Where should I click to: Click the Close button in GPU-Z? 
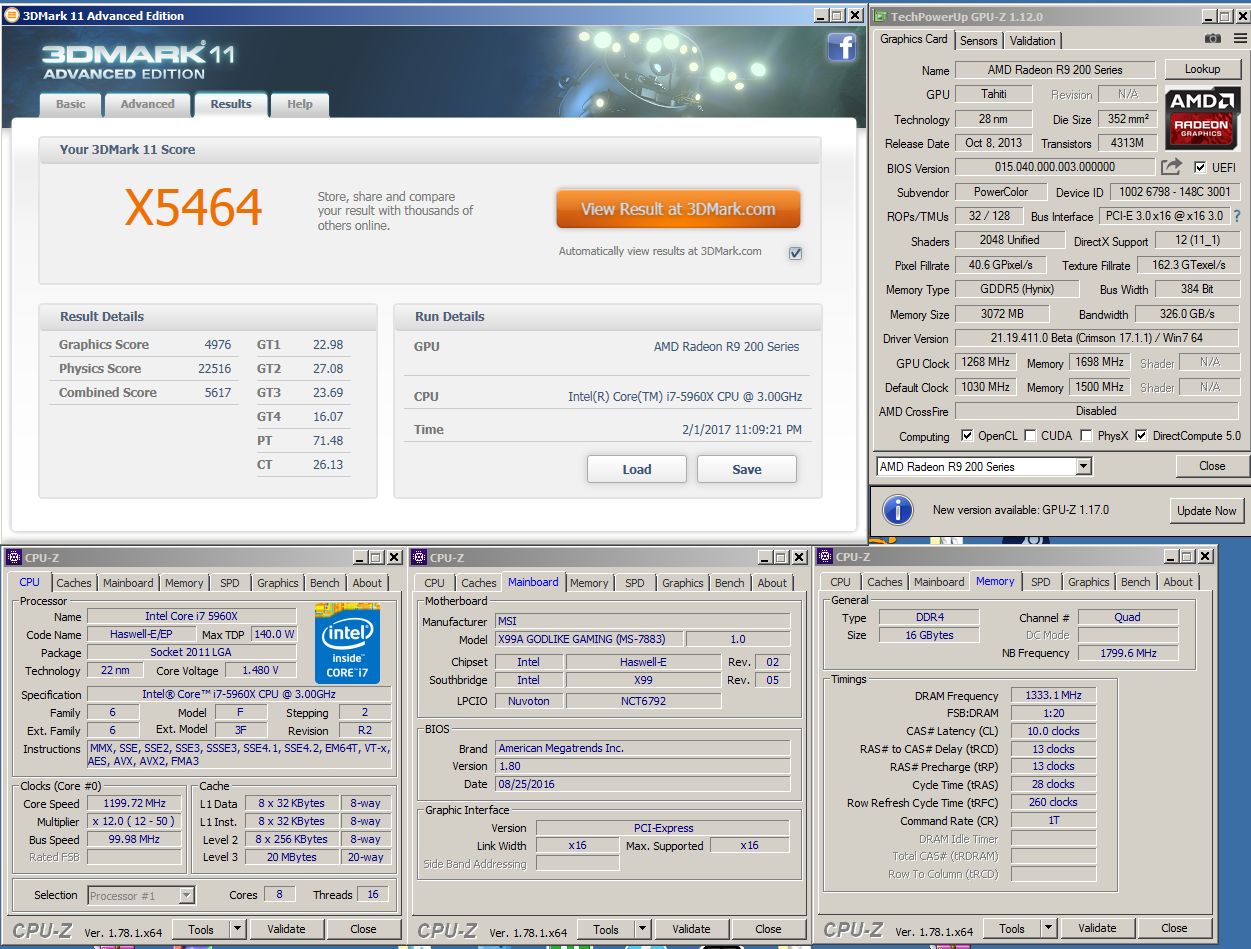pos(1212,466)
